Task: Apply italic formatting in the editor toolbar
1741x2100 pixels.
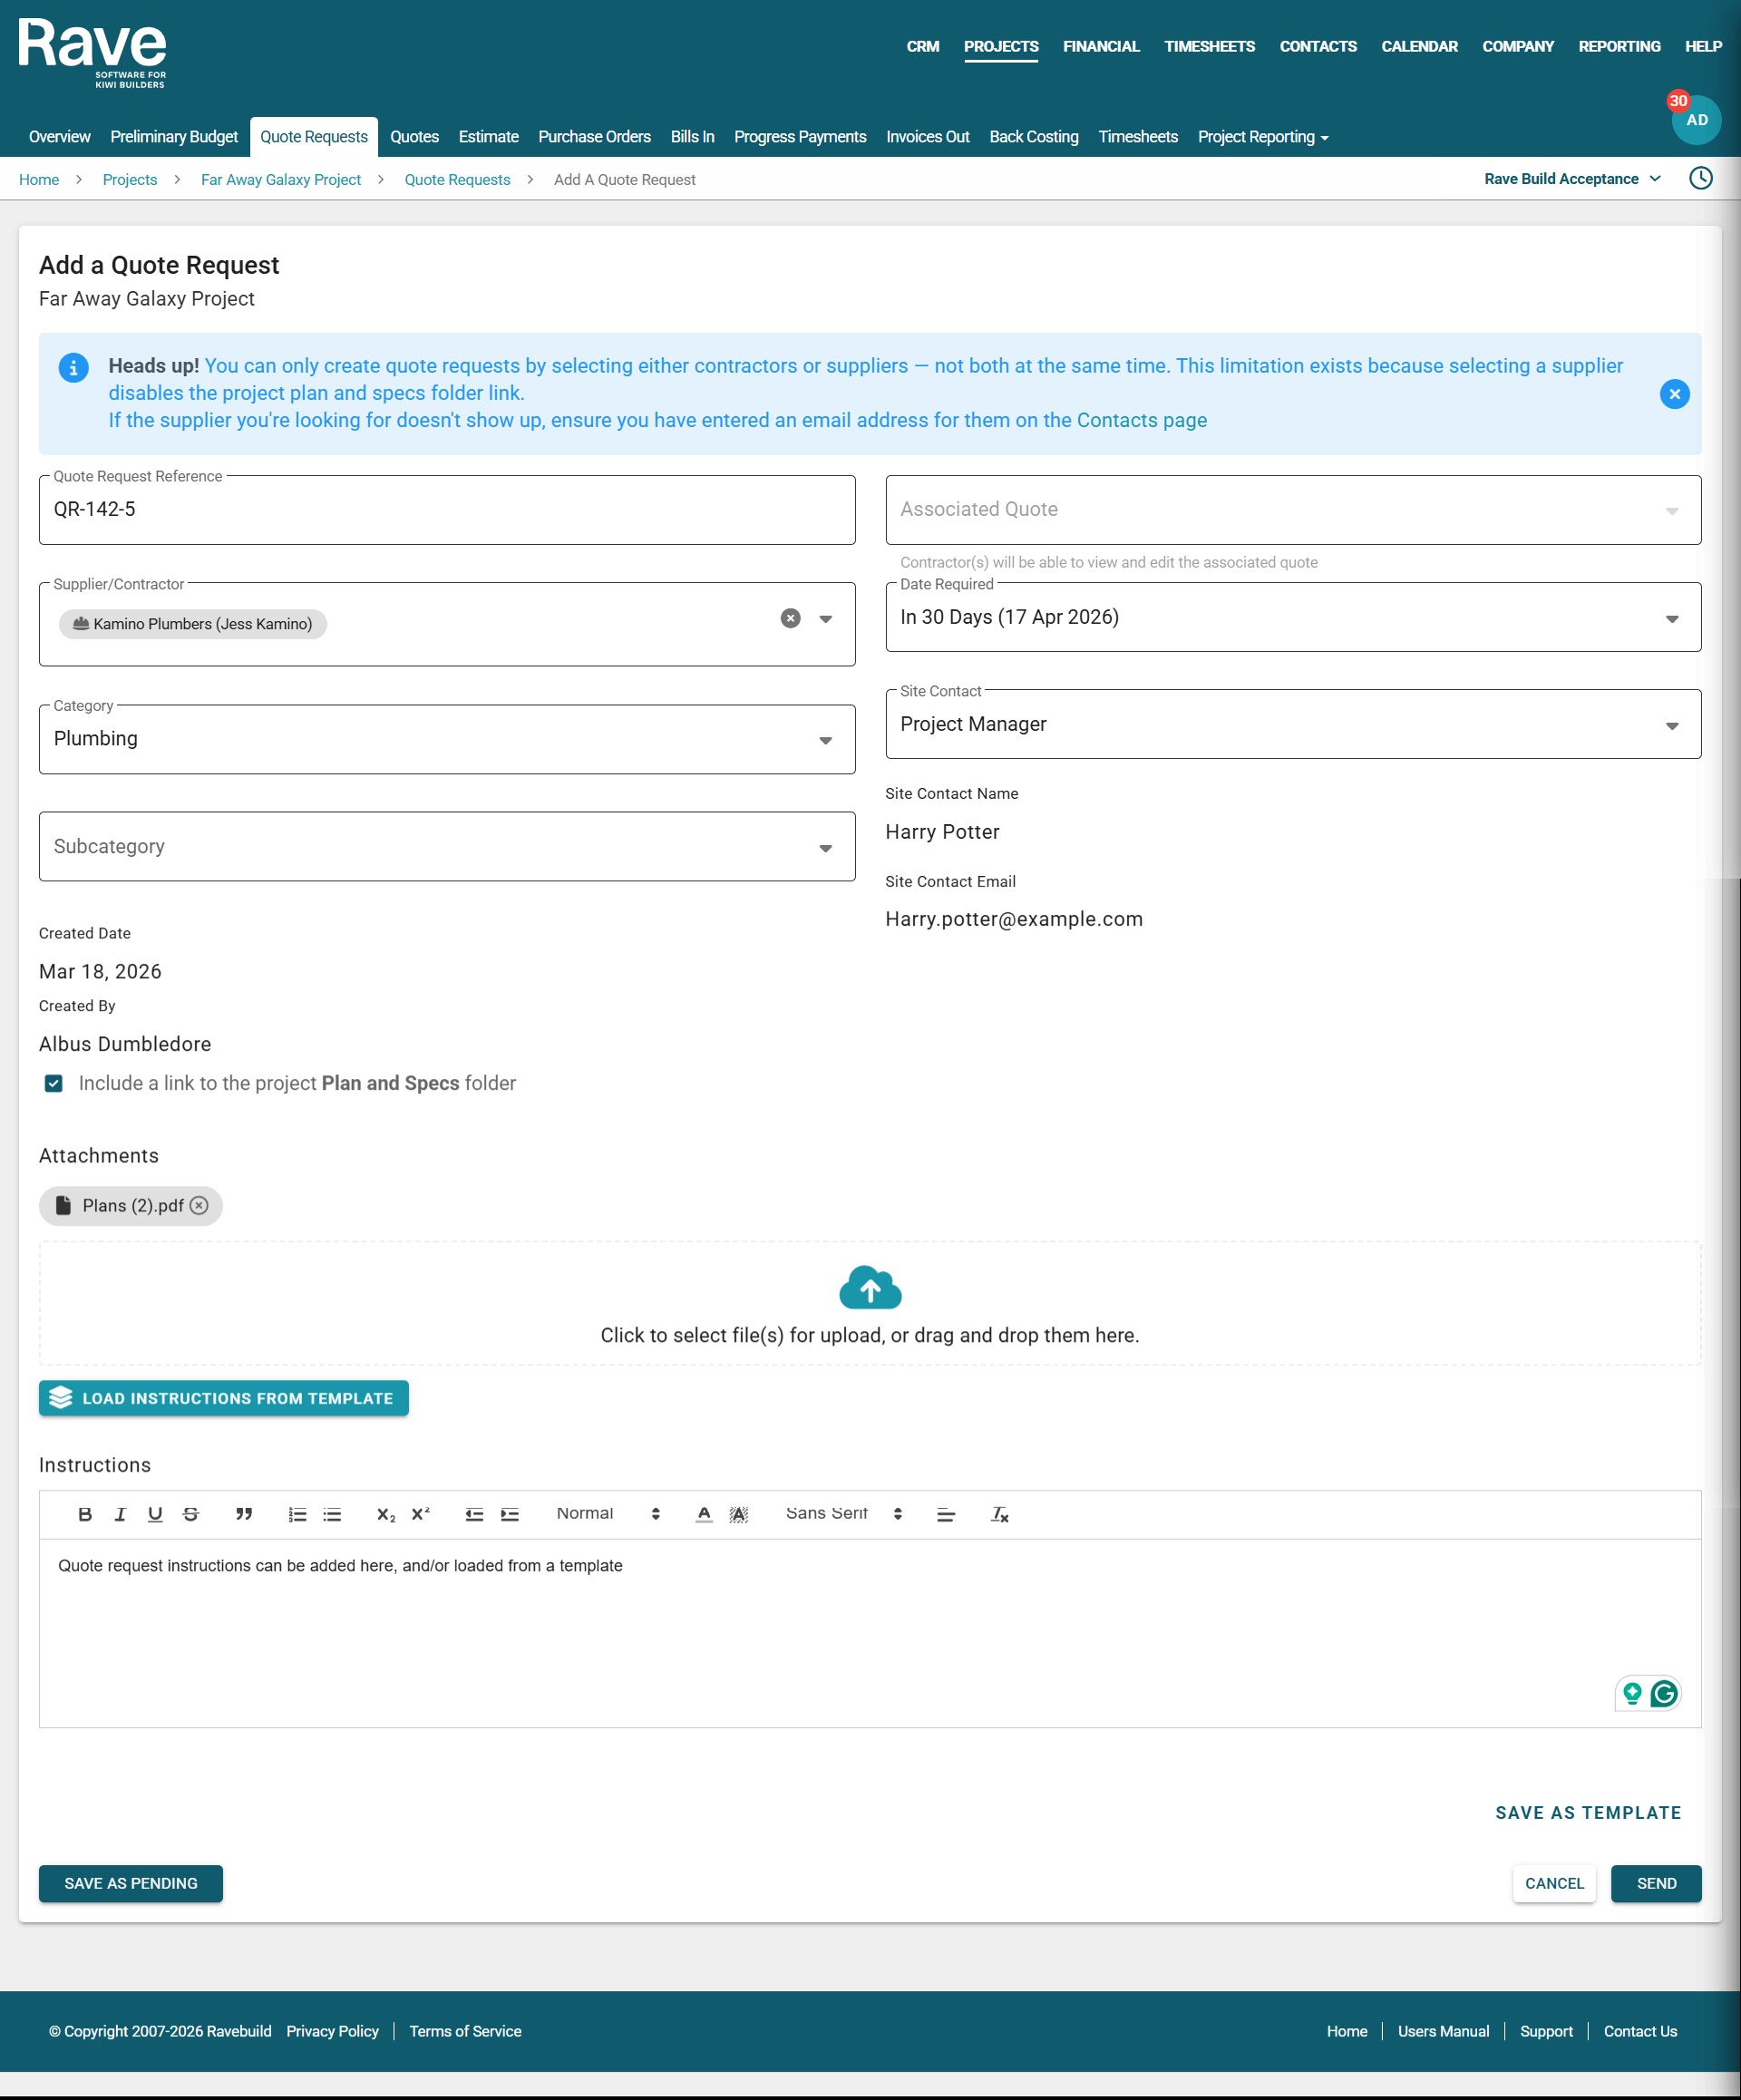Action: tap(120, 1514)
